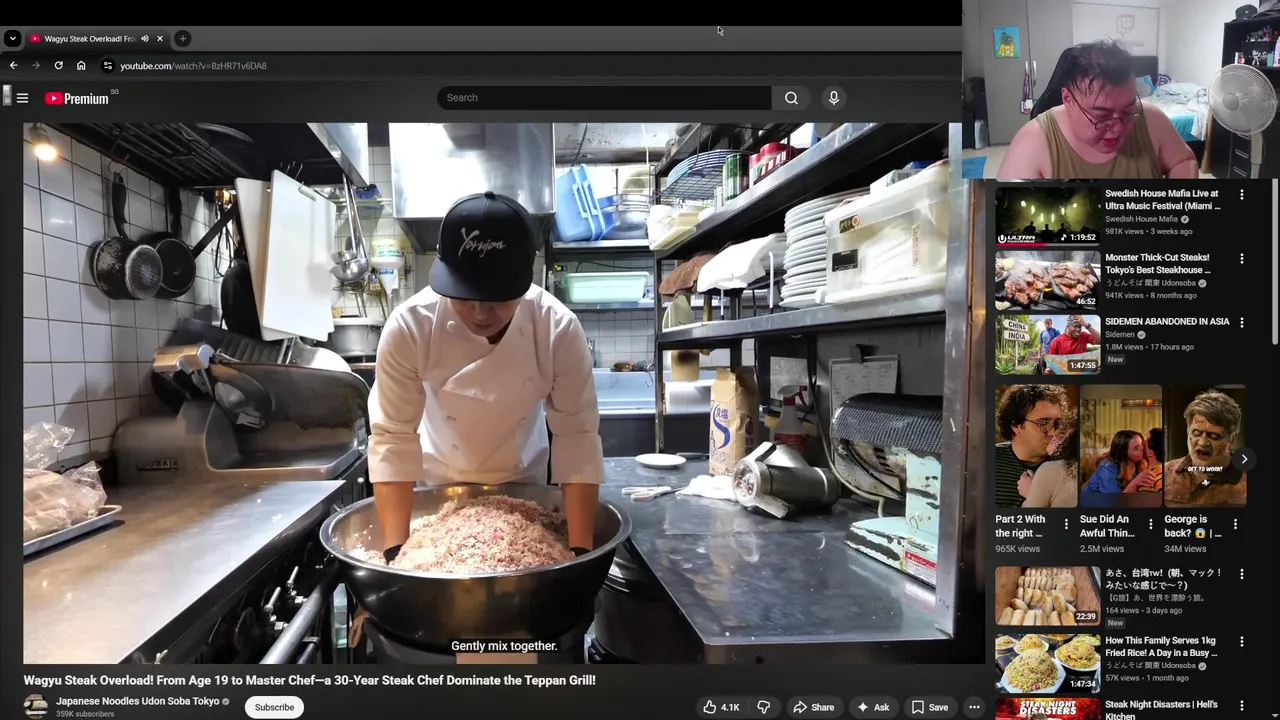Open 'How This Family Serves 1kg Fried Rice' title
This screenshot has height=720, width=1280.
pyautogui.click(x=1161, y=646)
